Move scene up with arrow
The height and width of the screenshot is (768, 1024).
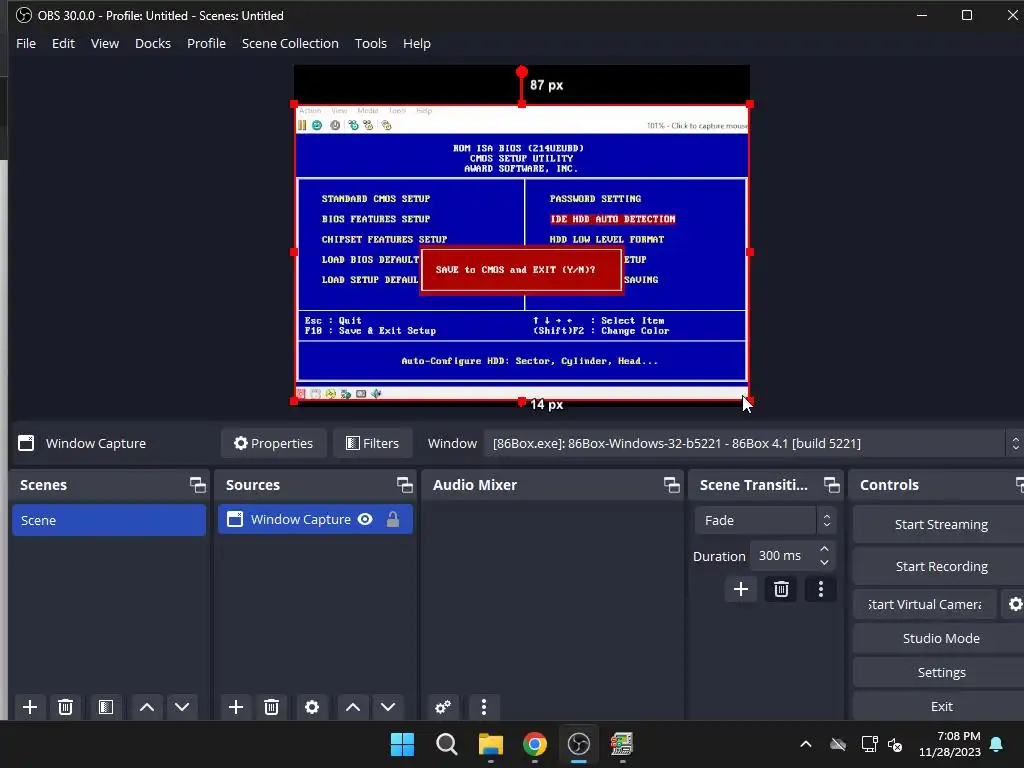147,707
